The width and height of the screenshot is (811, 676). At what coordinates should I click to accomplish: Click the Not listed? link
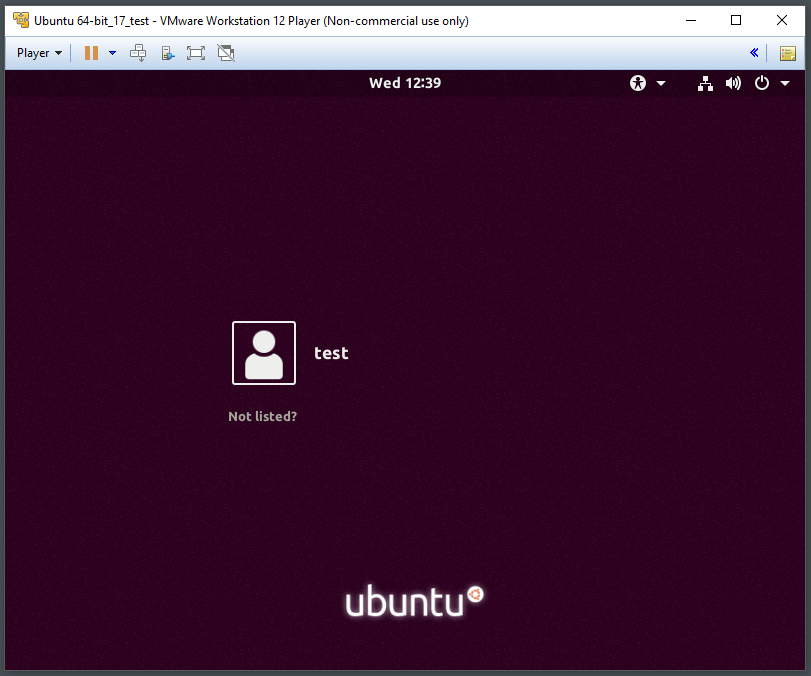[263, 416]
